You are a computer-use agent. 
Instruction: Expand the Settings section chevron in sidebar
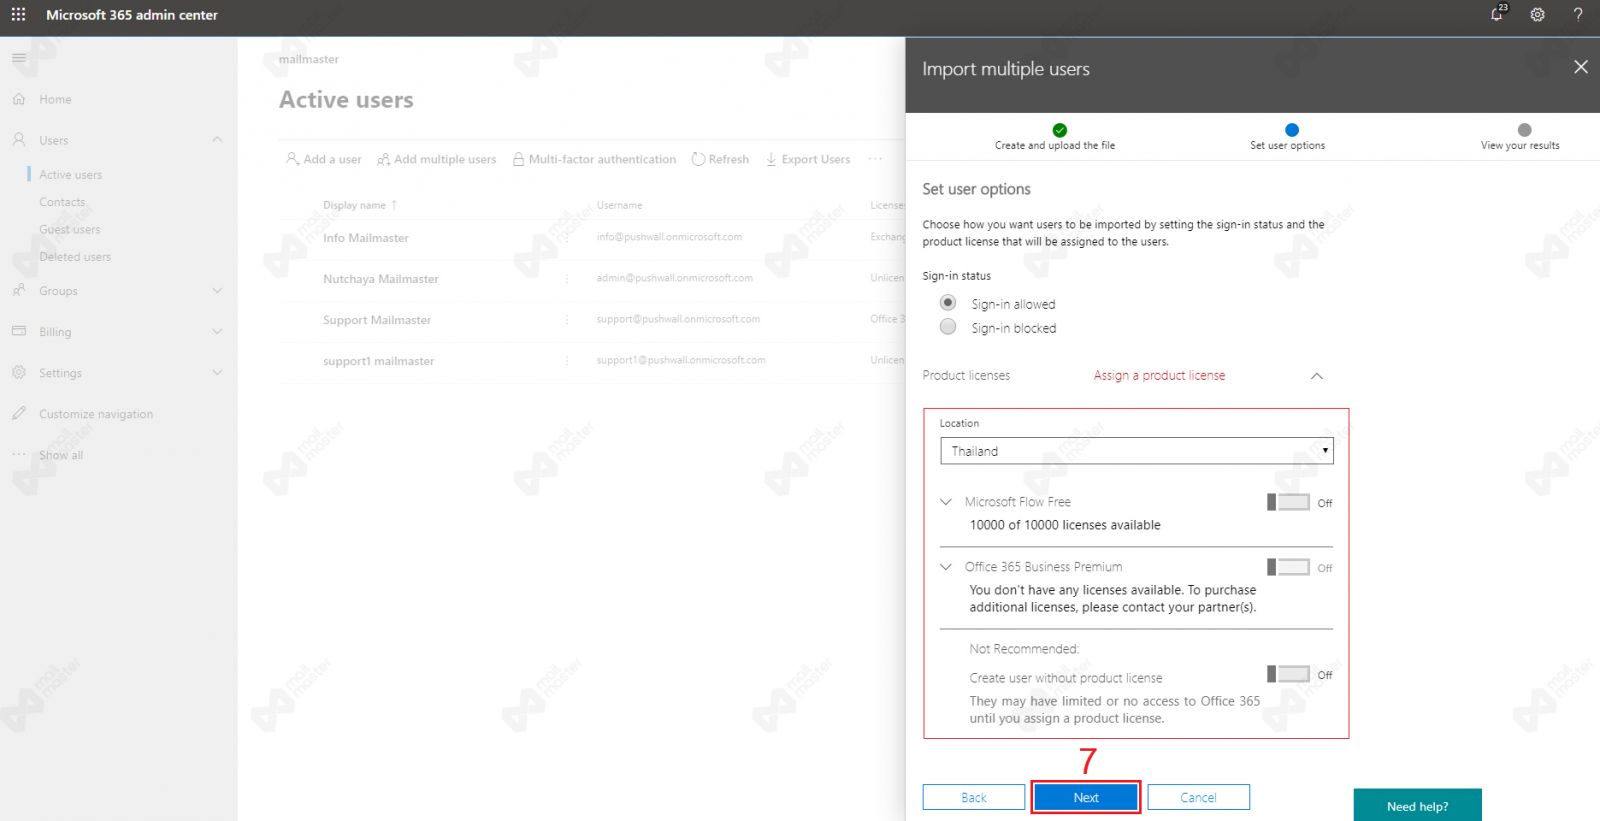[x=217, y=372]
